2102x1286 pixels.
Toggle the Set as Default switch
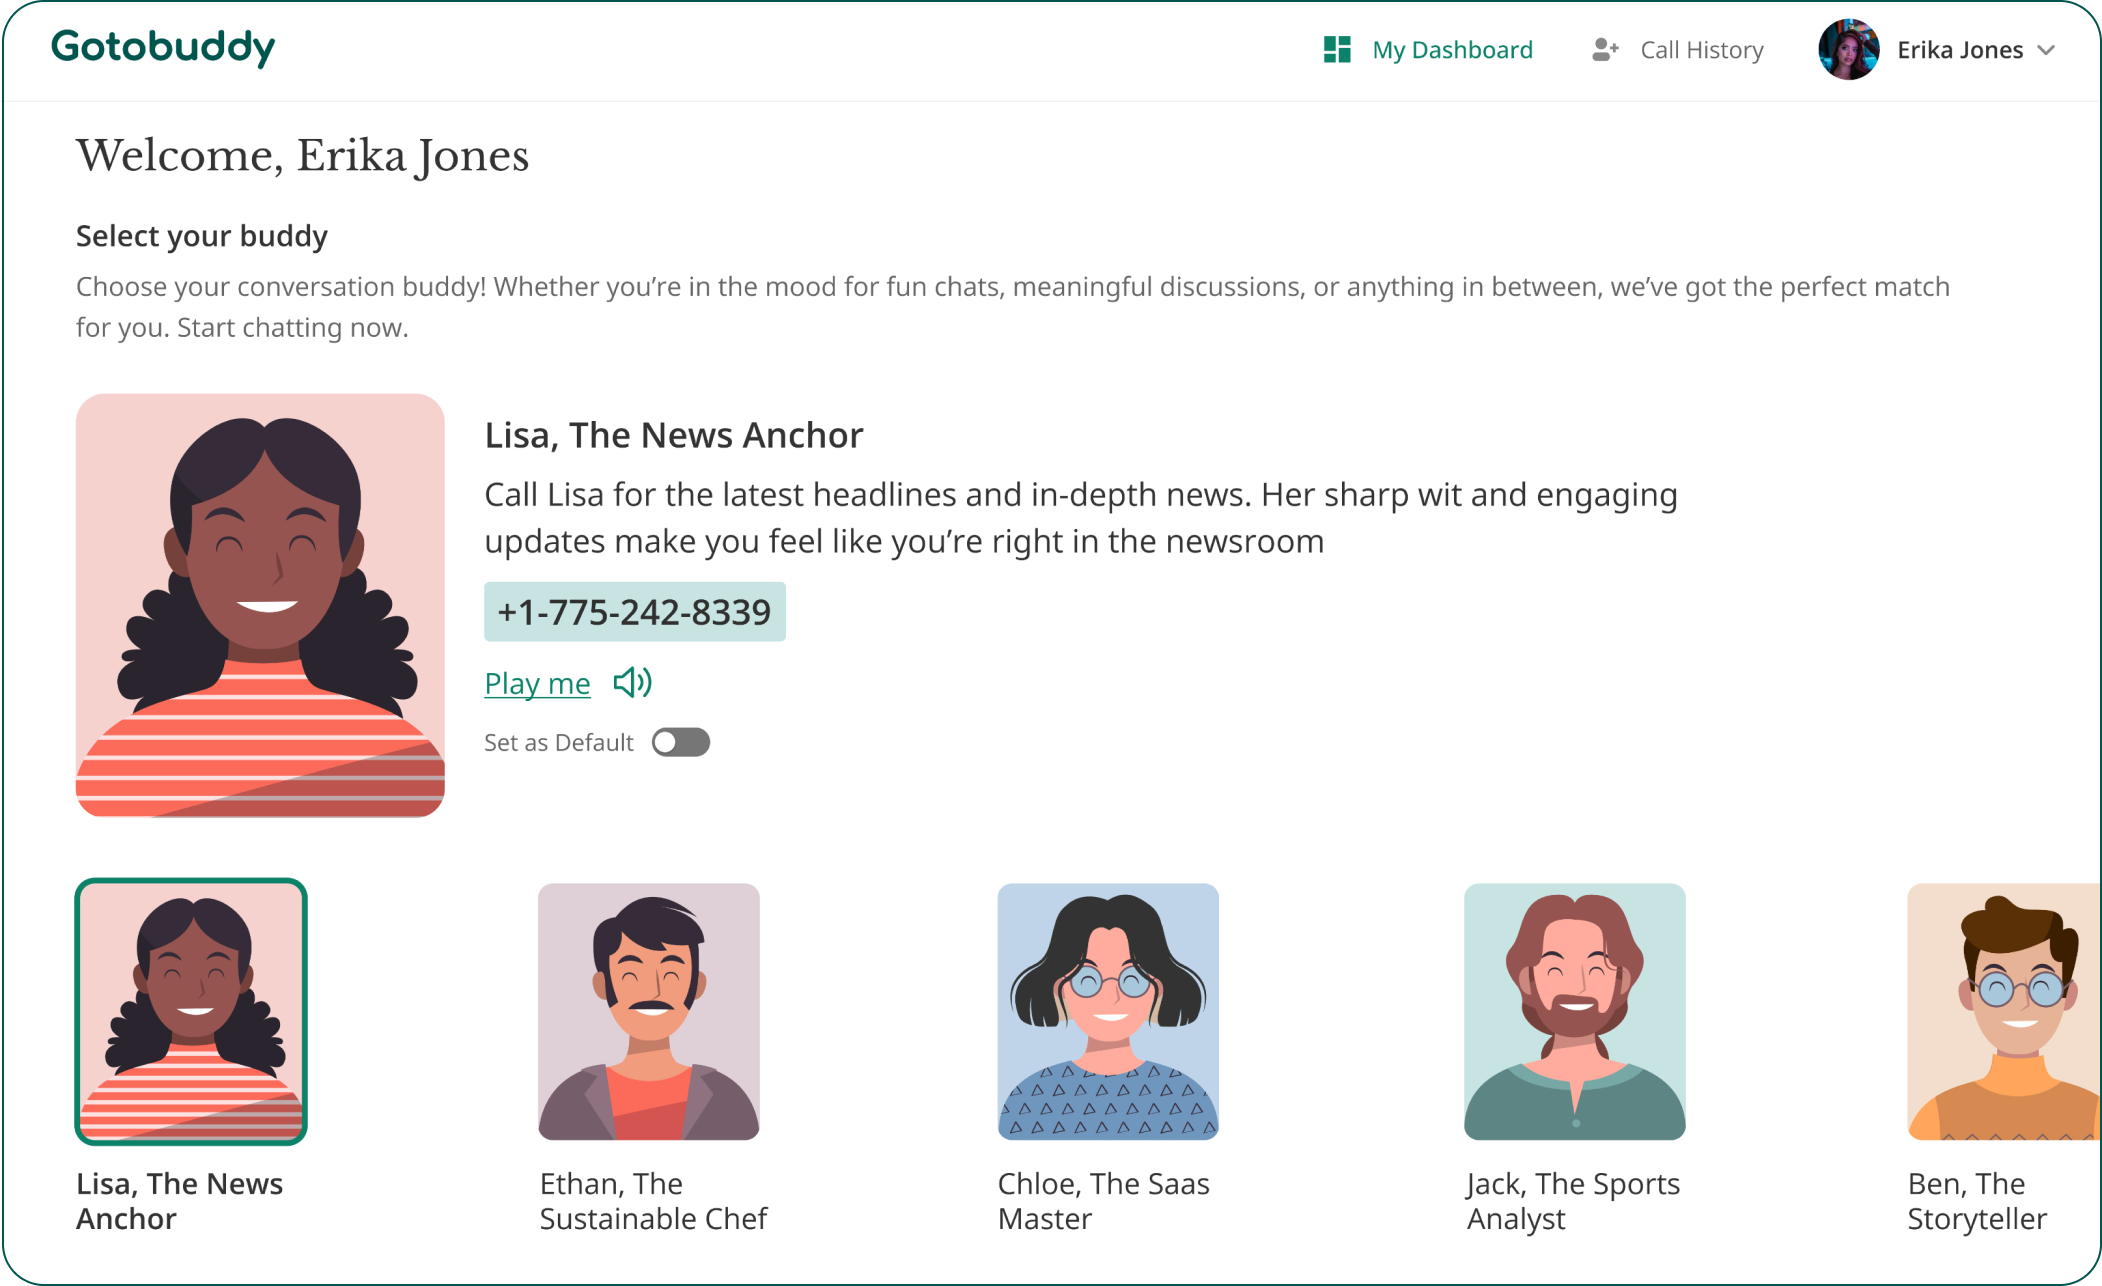(681, 743)
